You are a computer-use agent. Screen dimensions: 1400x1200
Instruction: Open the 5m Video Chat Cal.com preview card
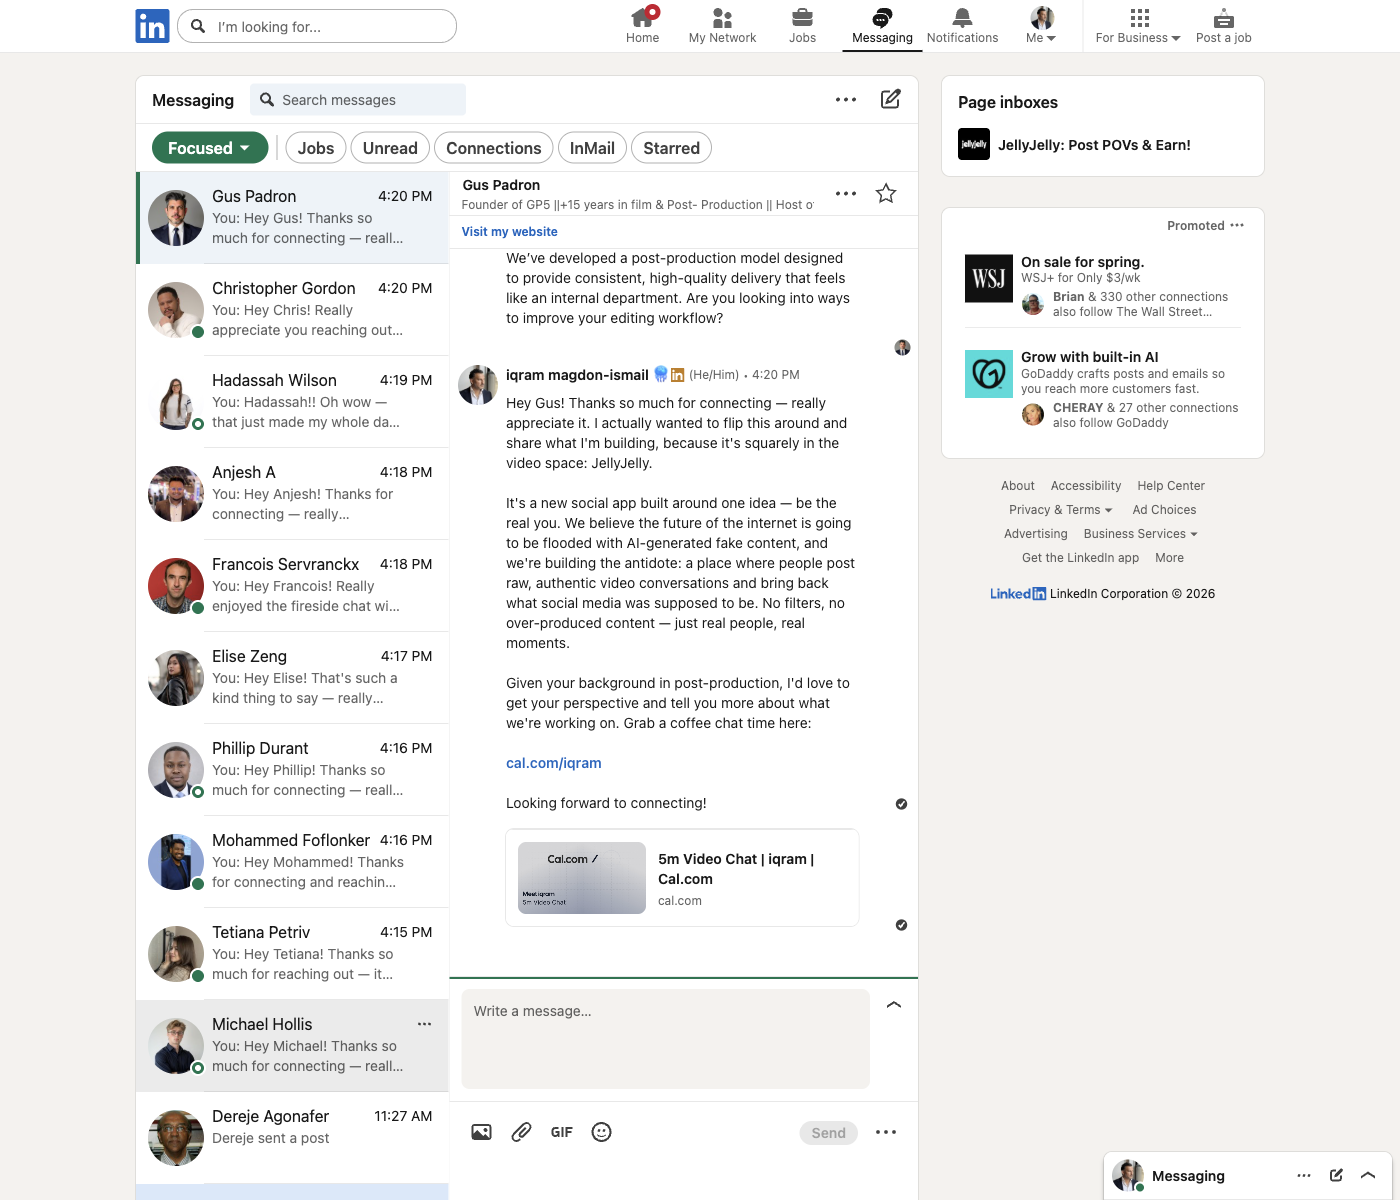(682, 878)
